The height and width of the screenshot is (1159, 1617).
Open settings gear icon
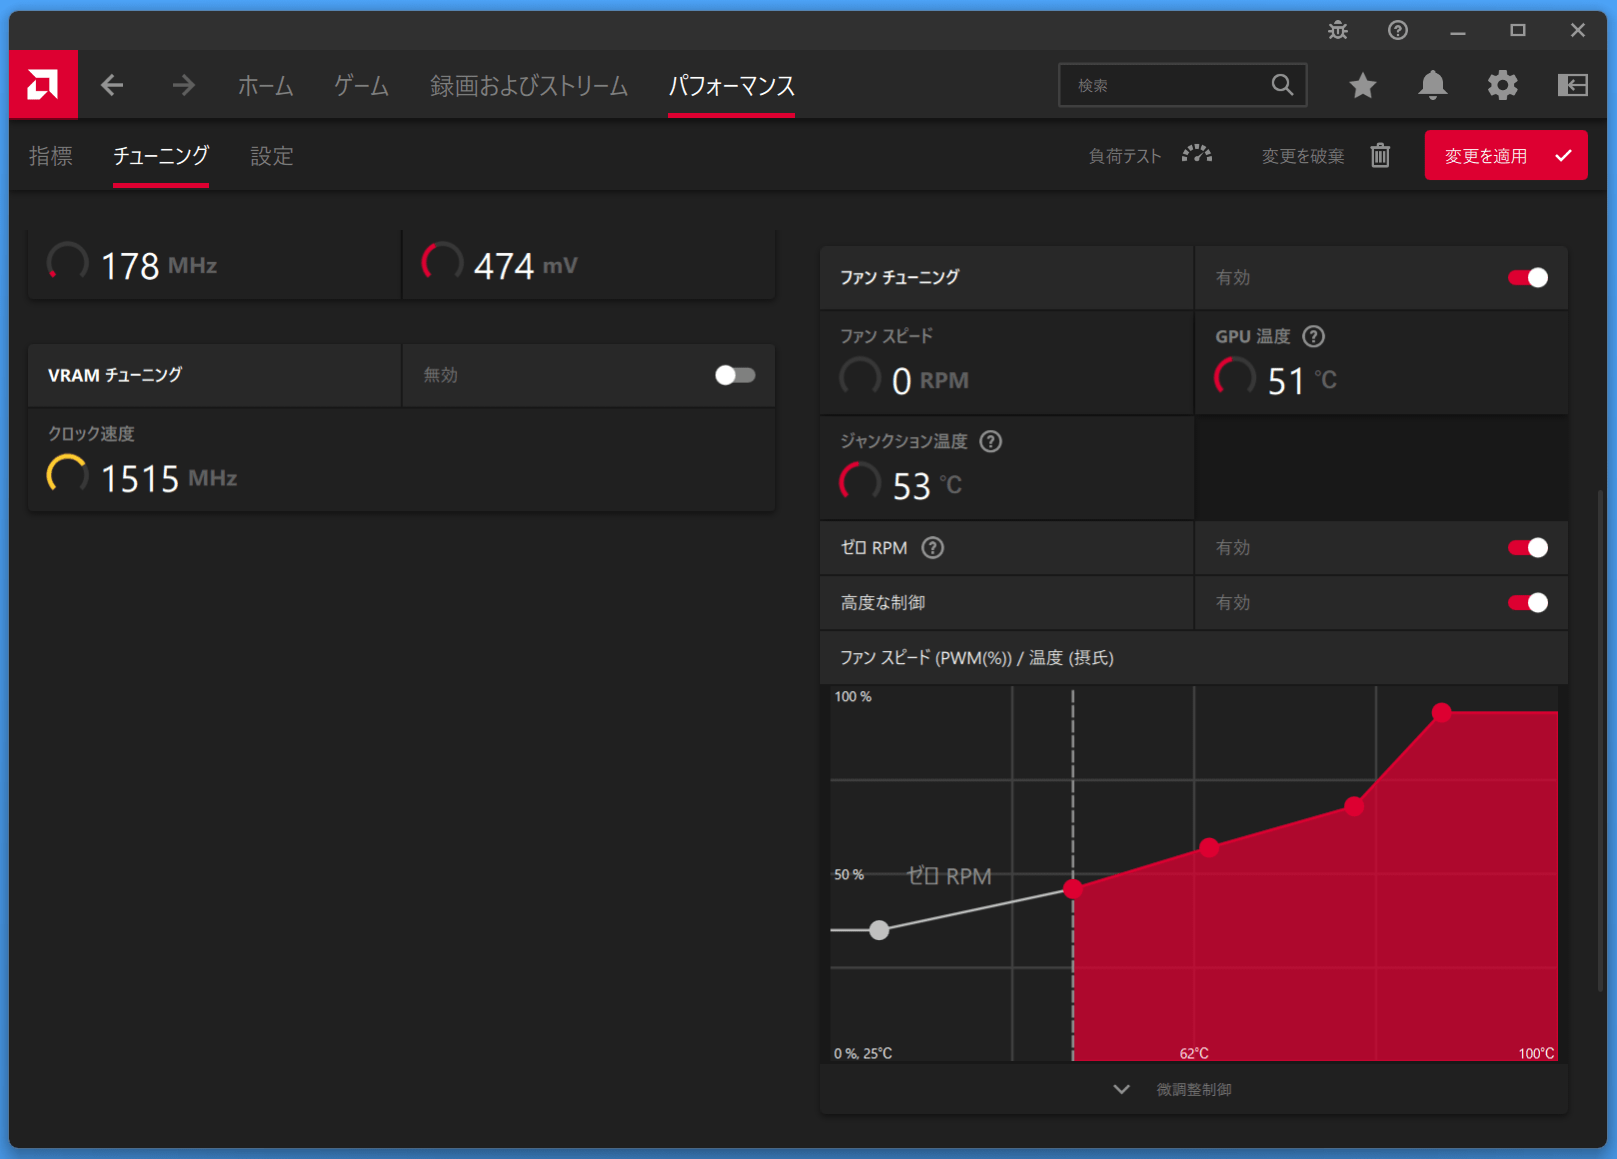(1502, 86)
